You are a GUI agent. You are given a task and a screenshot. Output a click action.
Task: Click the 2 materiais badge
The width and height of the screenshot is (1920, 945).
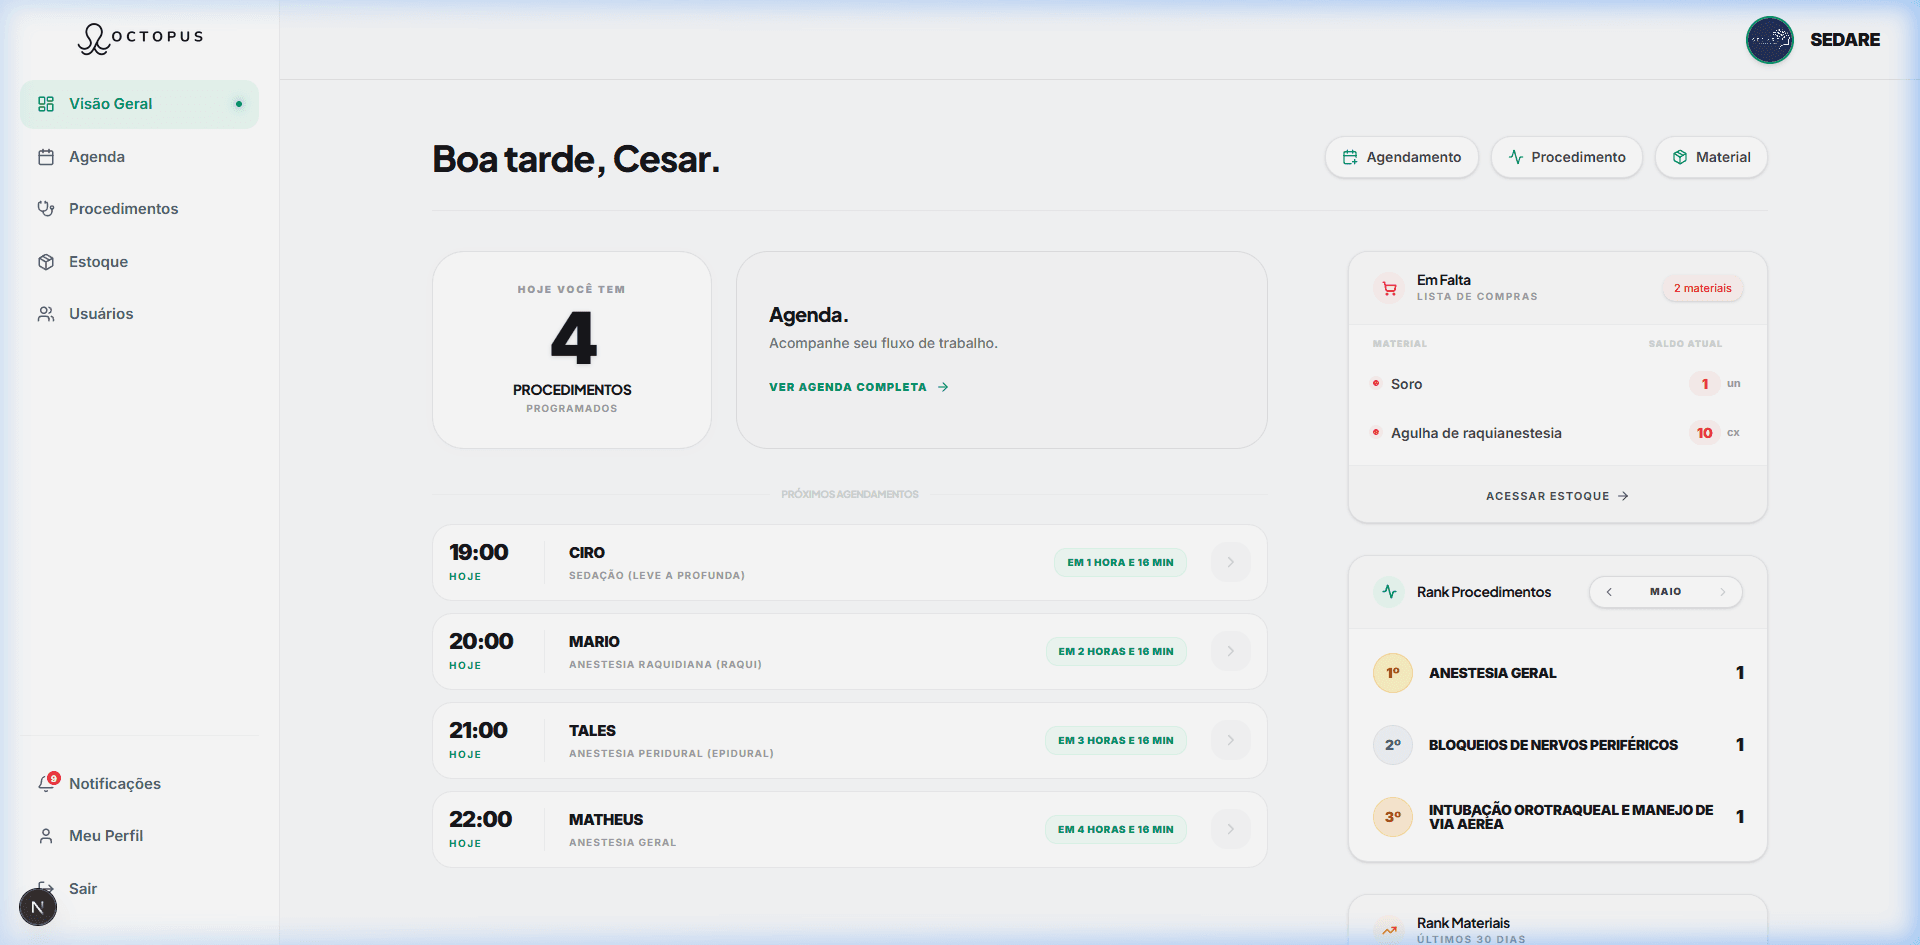coord(1703,288)
